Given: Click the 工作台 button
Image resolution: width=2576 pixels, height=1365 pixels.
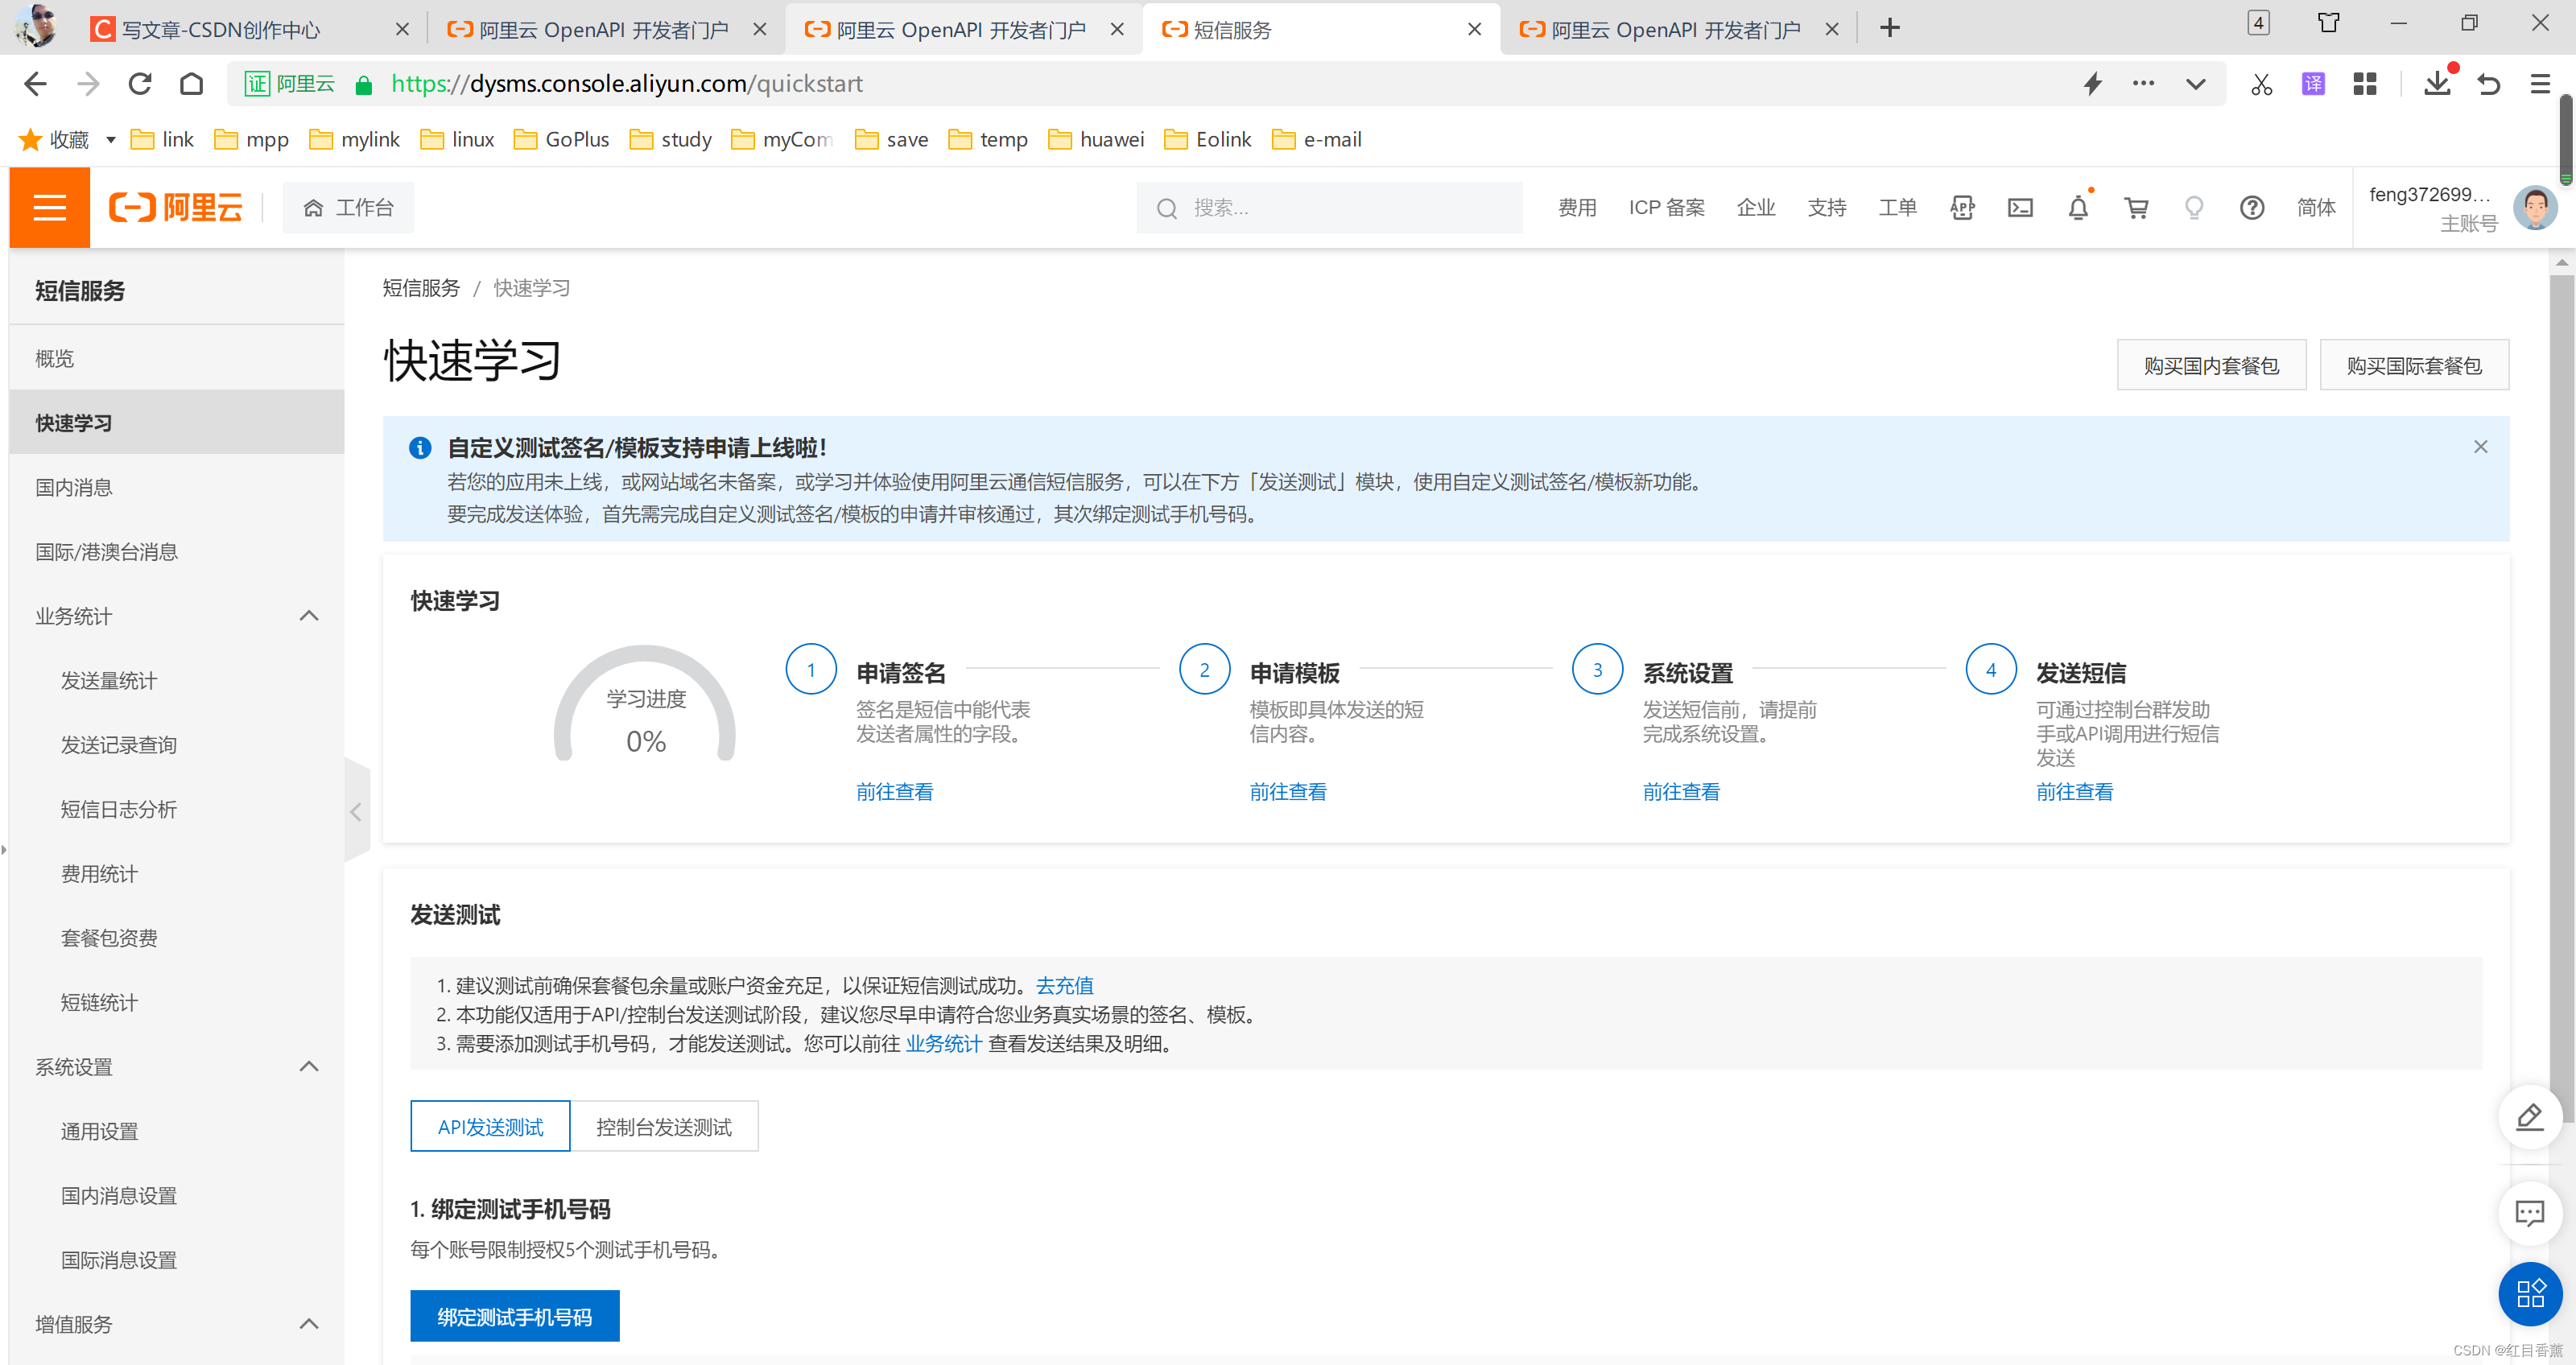Looking at the screenshot, I should [x=348, y=207].
